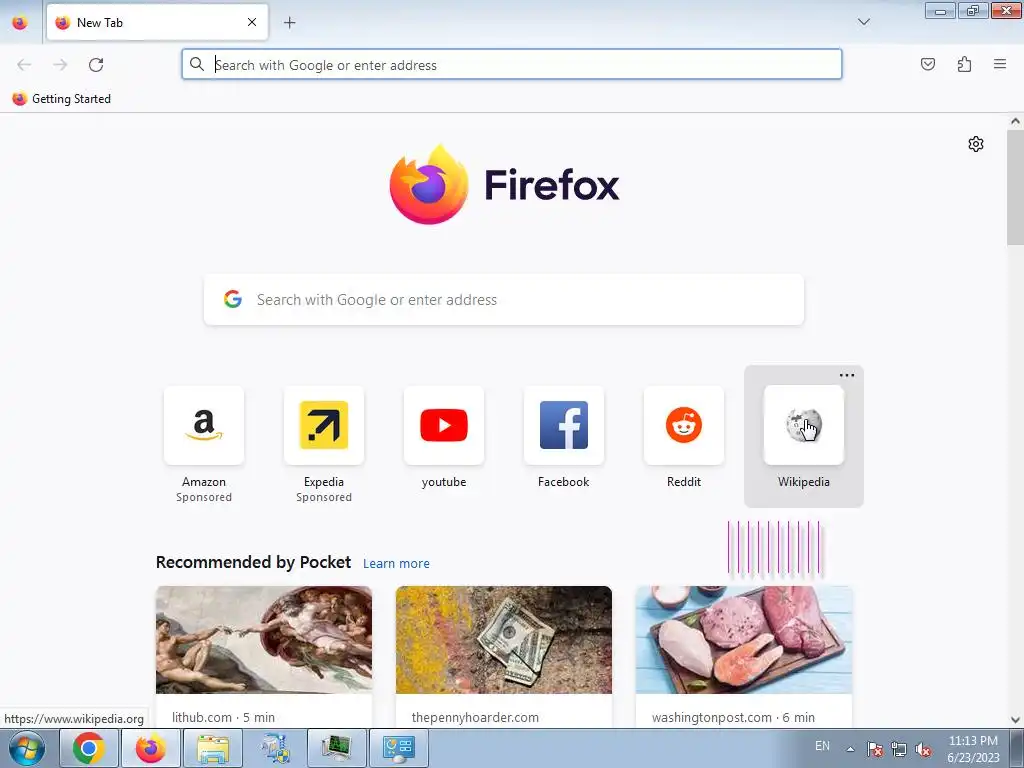Open the taskbar resource monitor icon
The image size is (1024, 768).
pyautogui.click(x=337, y=748)
